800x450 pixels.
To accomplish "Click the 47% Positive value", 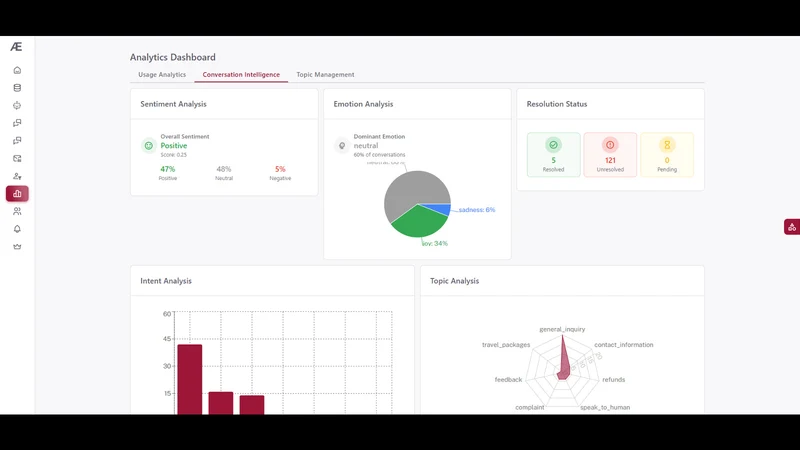I will click(x=167, y=169).
